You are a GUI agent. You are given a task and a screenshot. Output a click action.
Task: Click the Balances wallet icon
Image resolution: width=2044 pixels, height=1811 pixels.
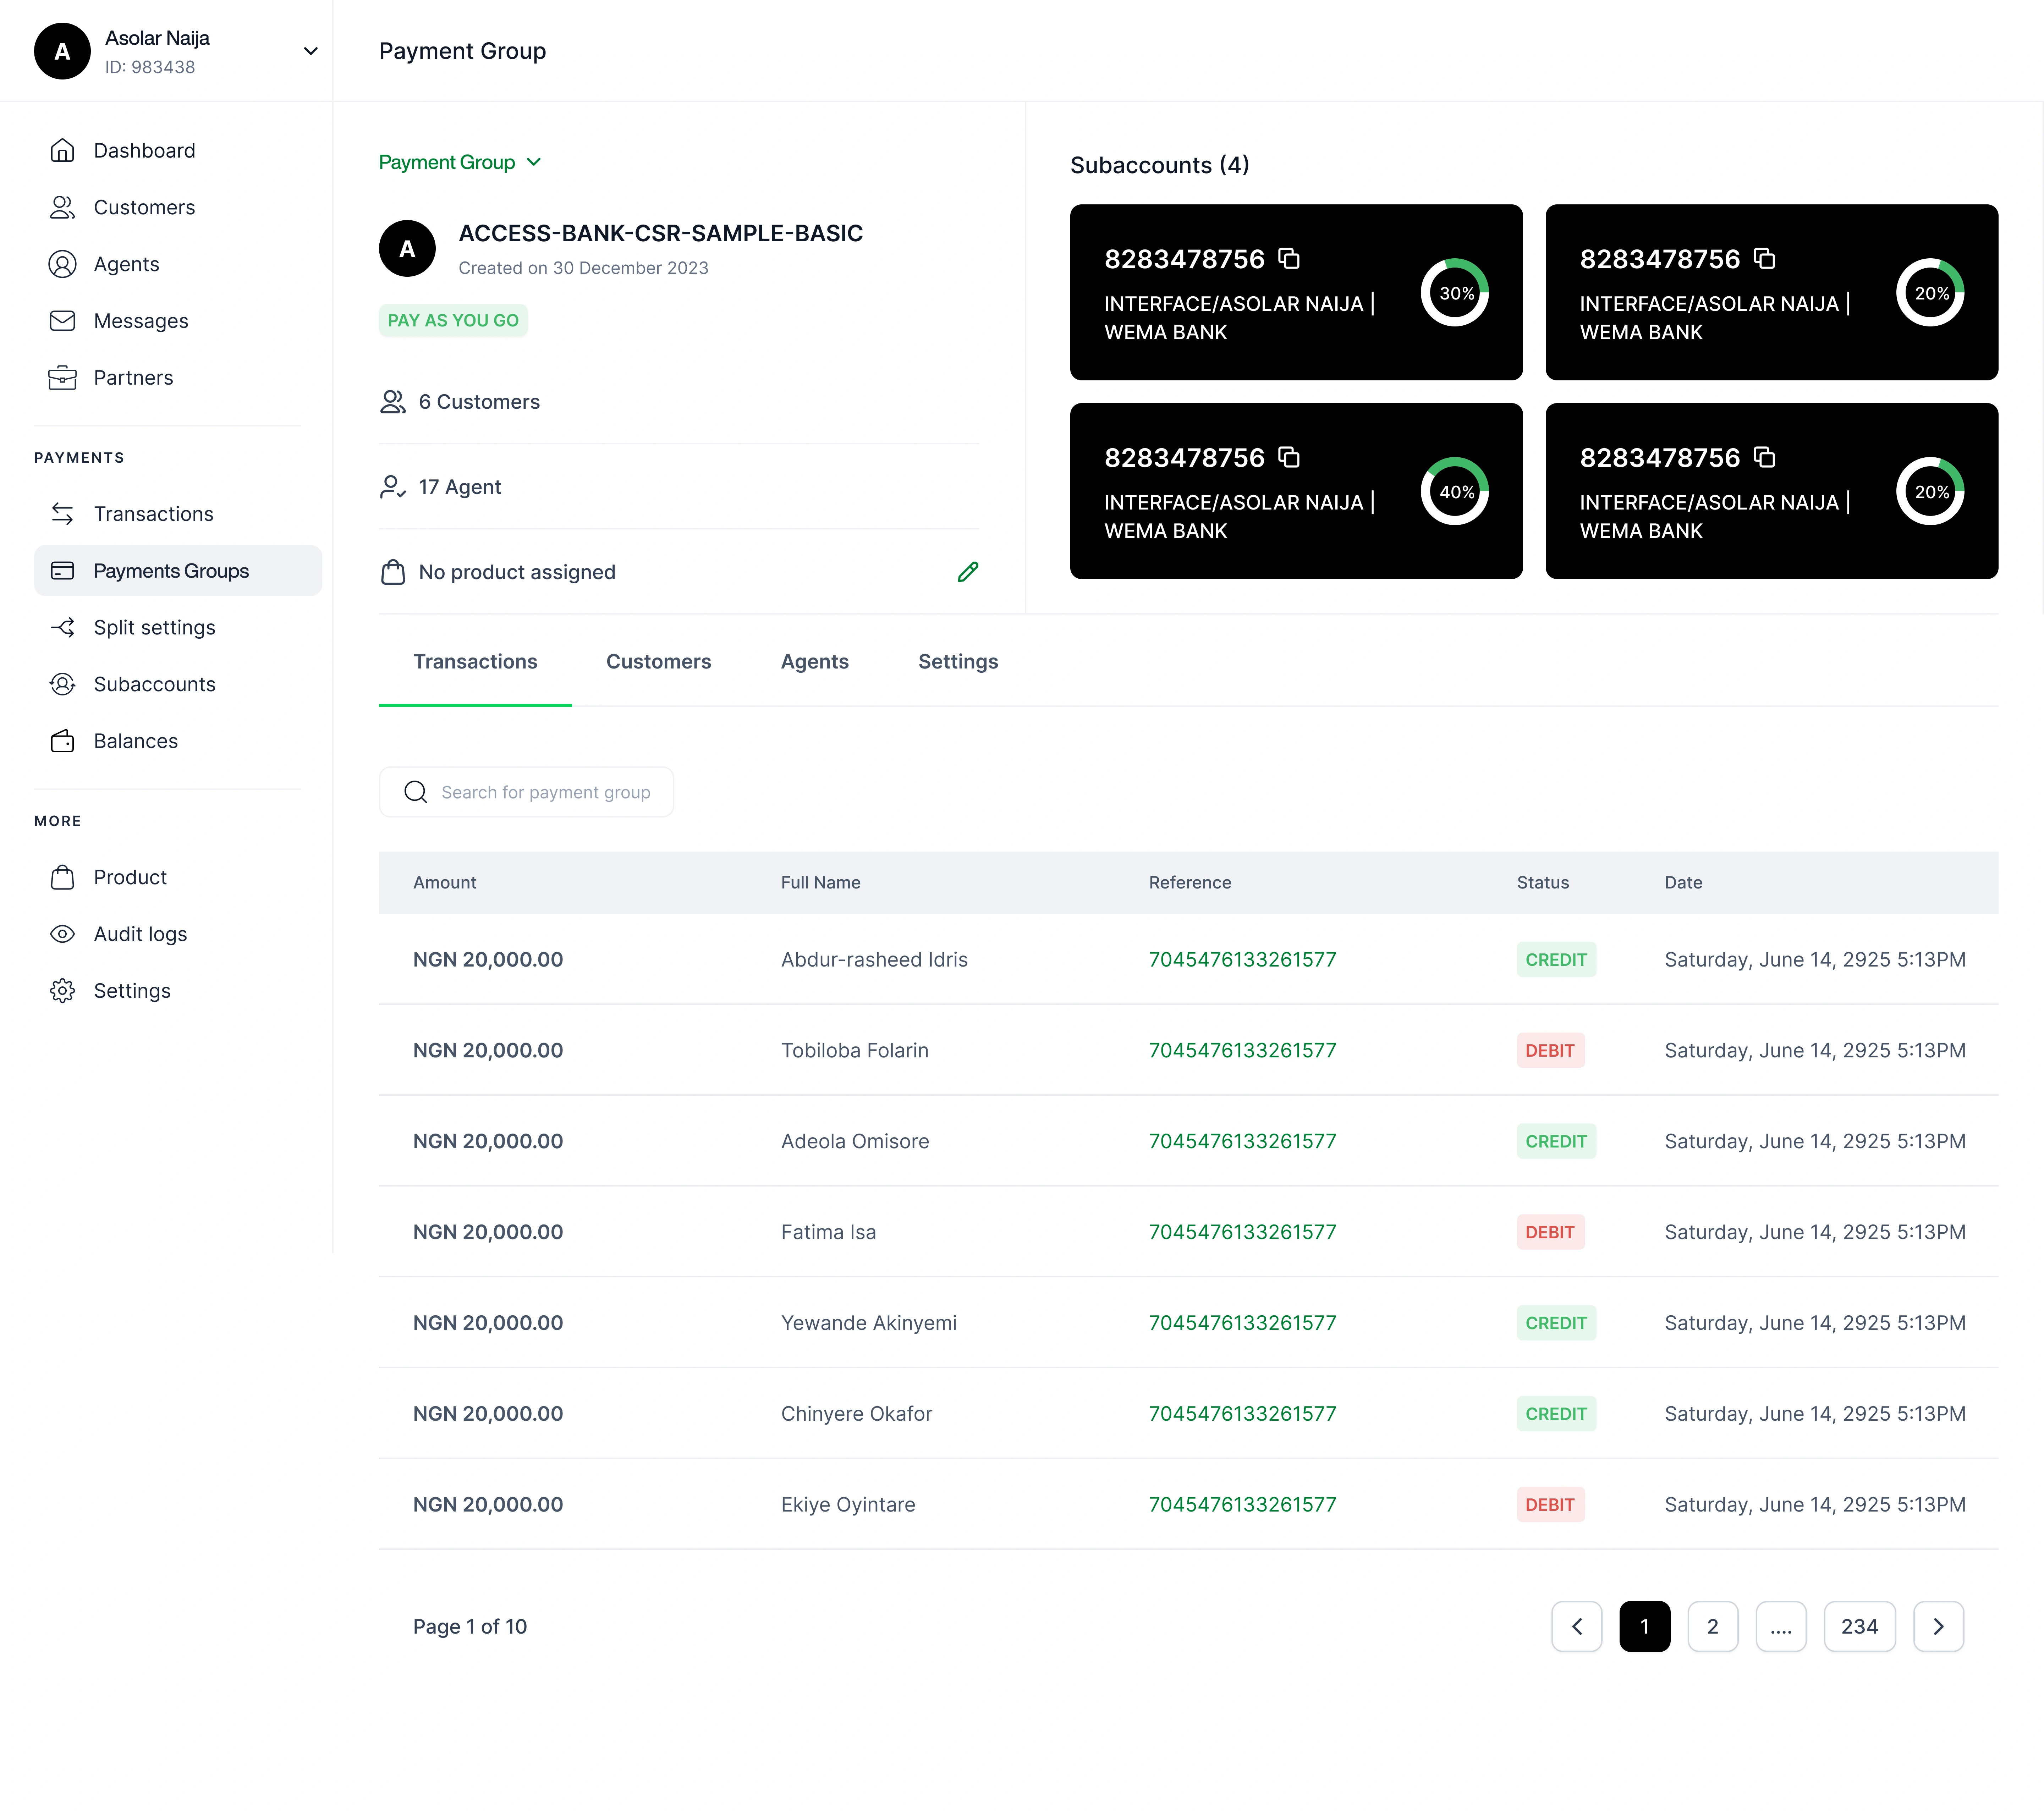[x=62, y=741]
